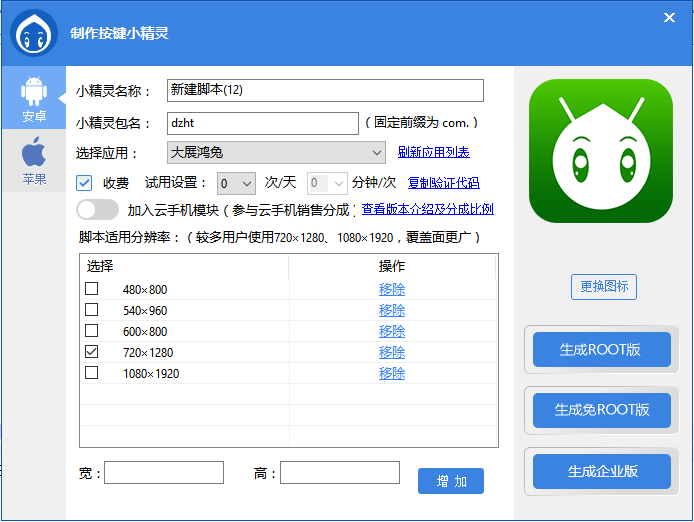Screen dimensions: 694x522
Task: Click the 选择 column header
Action: point(185,267)
